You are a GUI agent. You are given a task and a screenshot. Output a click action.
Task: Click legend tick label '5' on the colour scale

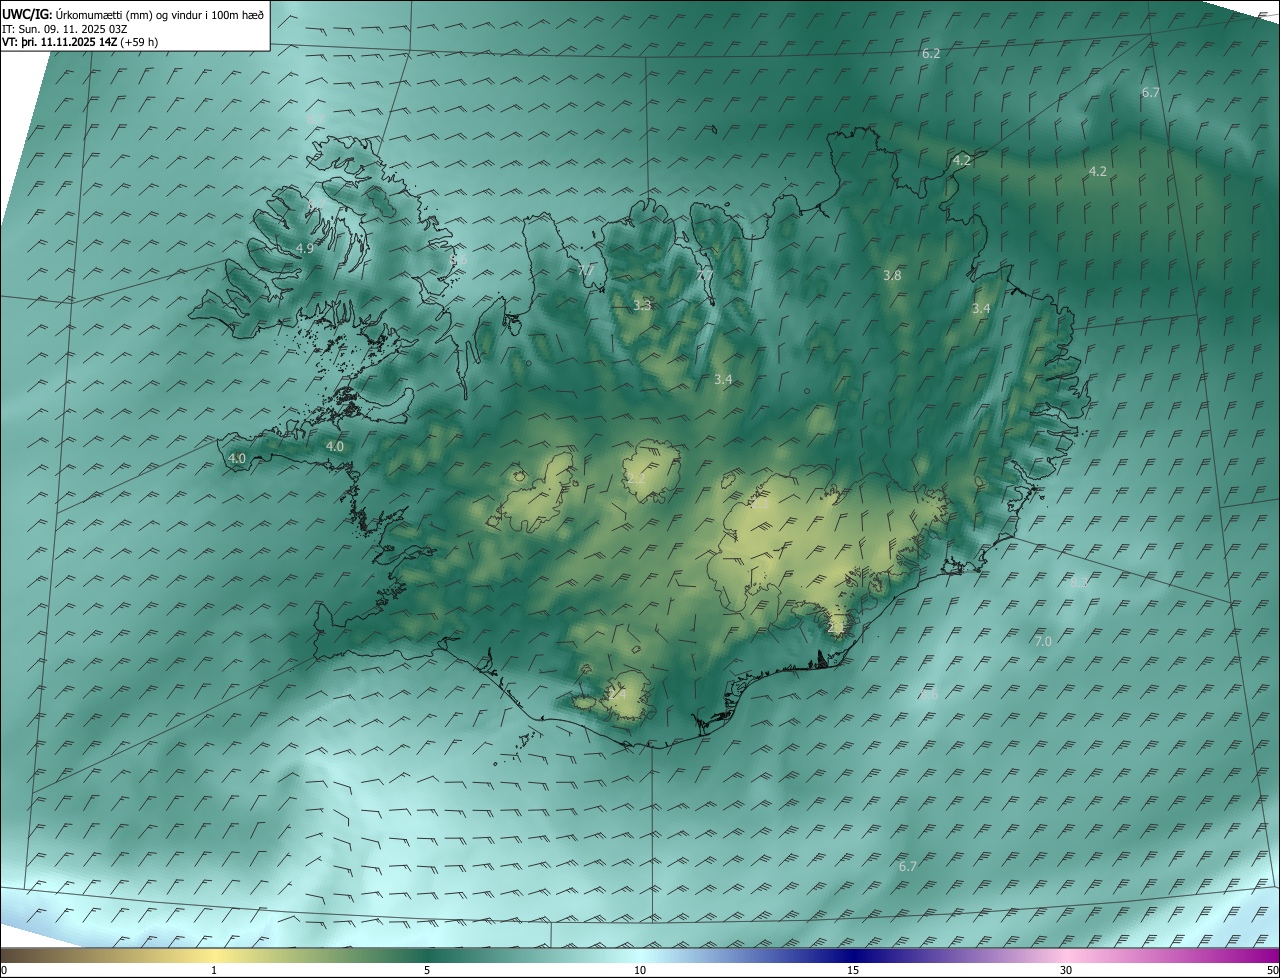pos(427,970)
